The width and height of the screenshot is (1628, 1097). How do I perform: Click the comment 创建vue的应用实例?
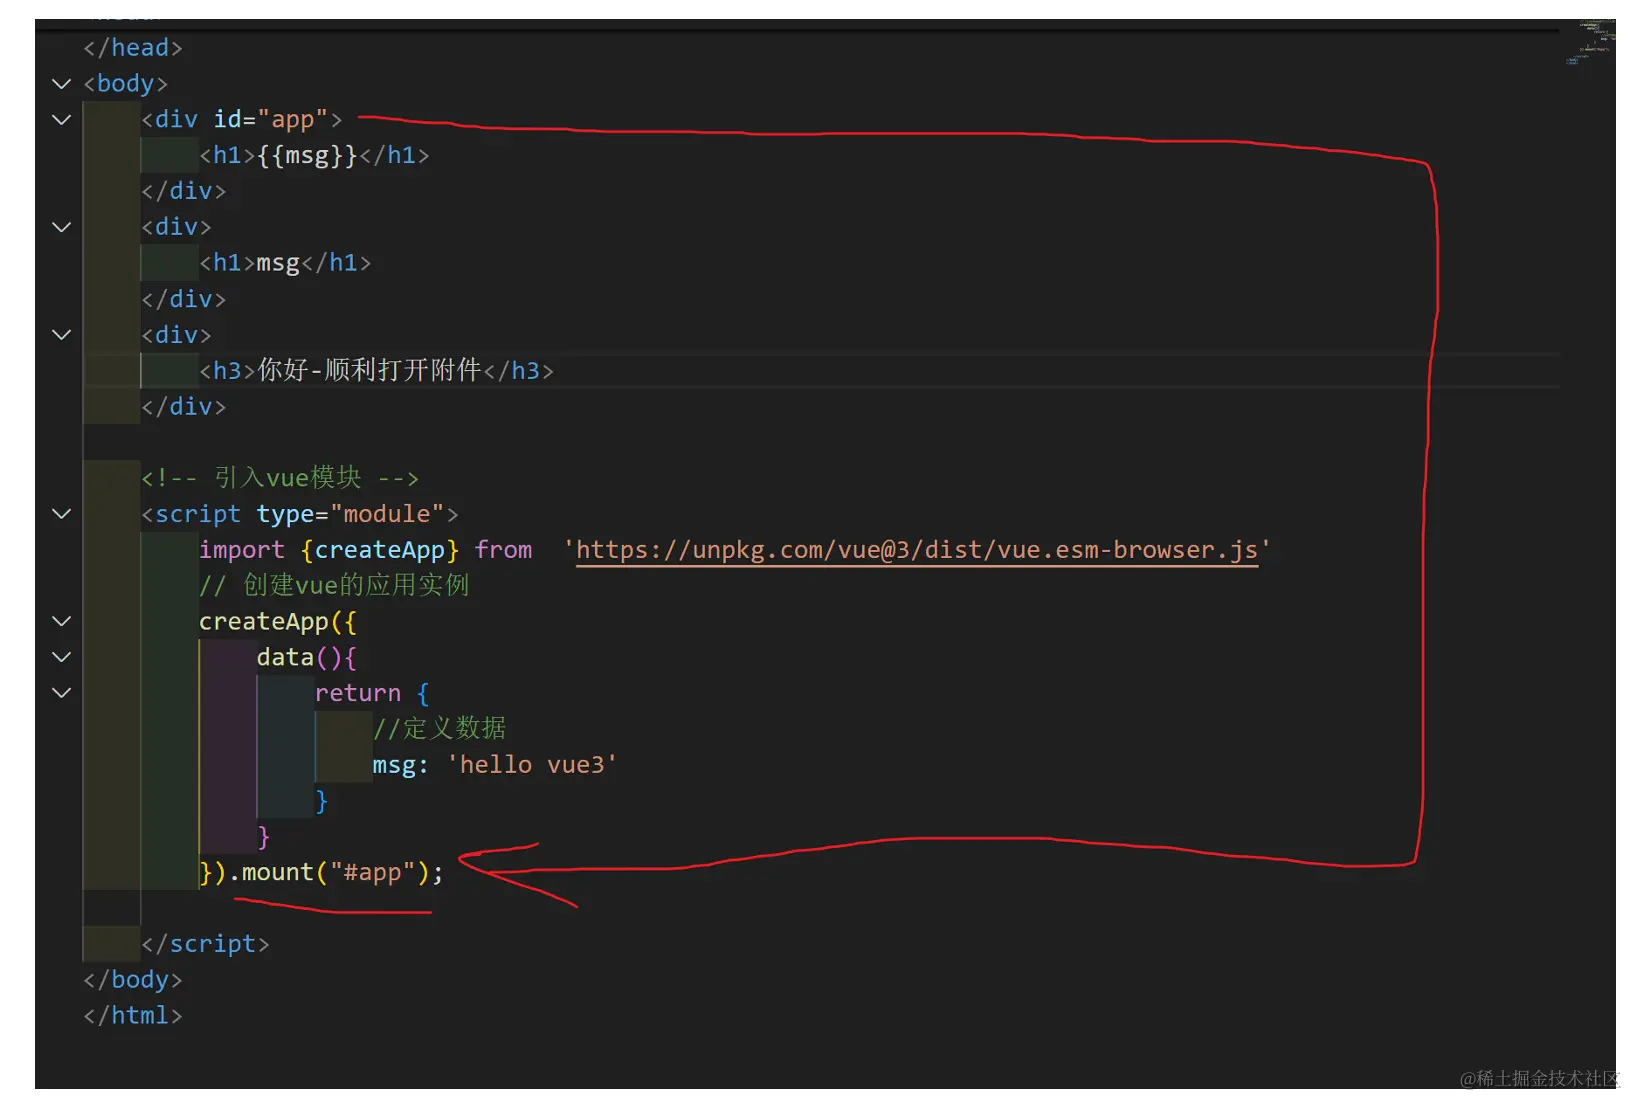334,585
